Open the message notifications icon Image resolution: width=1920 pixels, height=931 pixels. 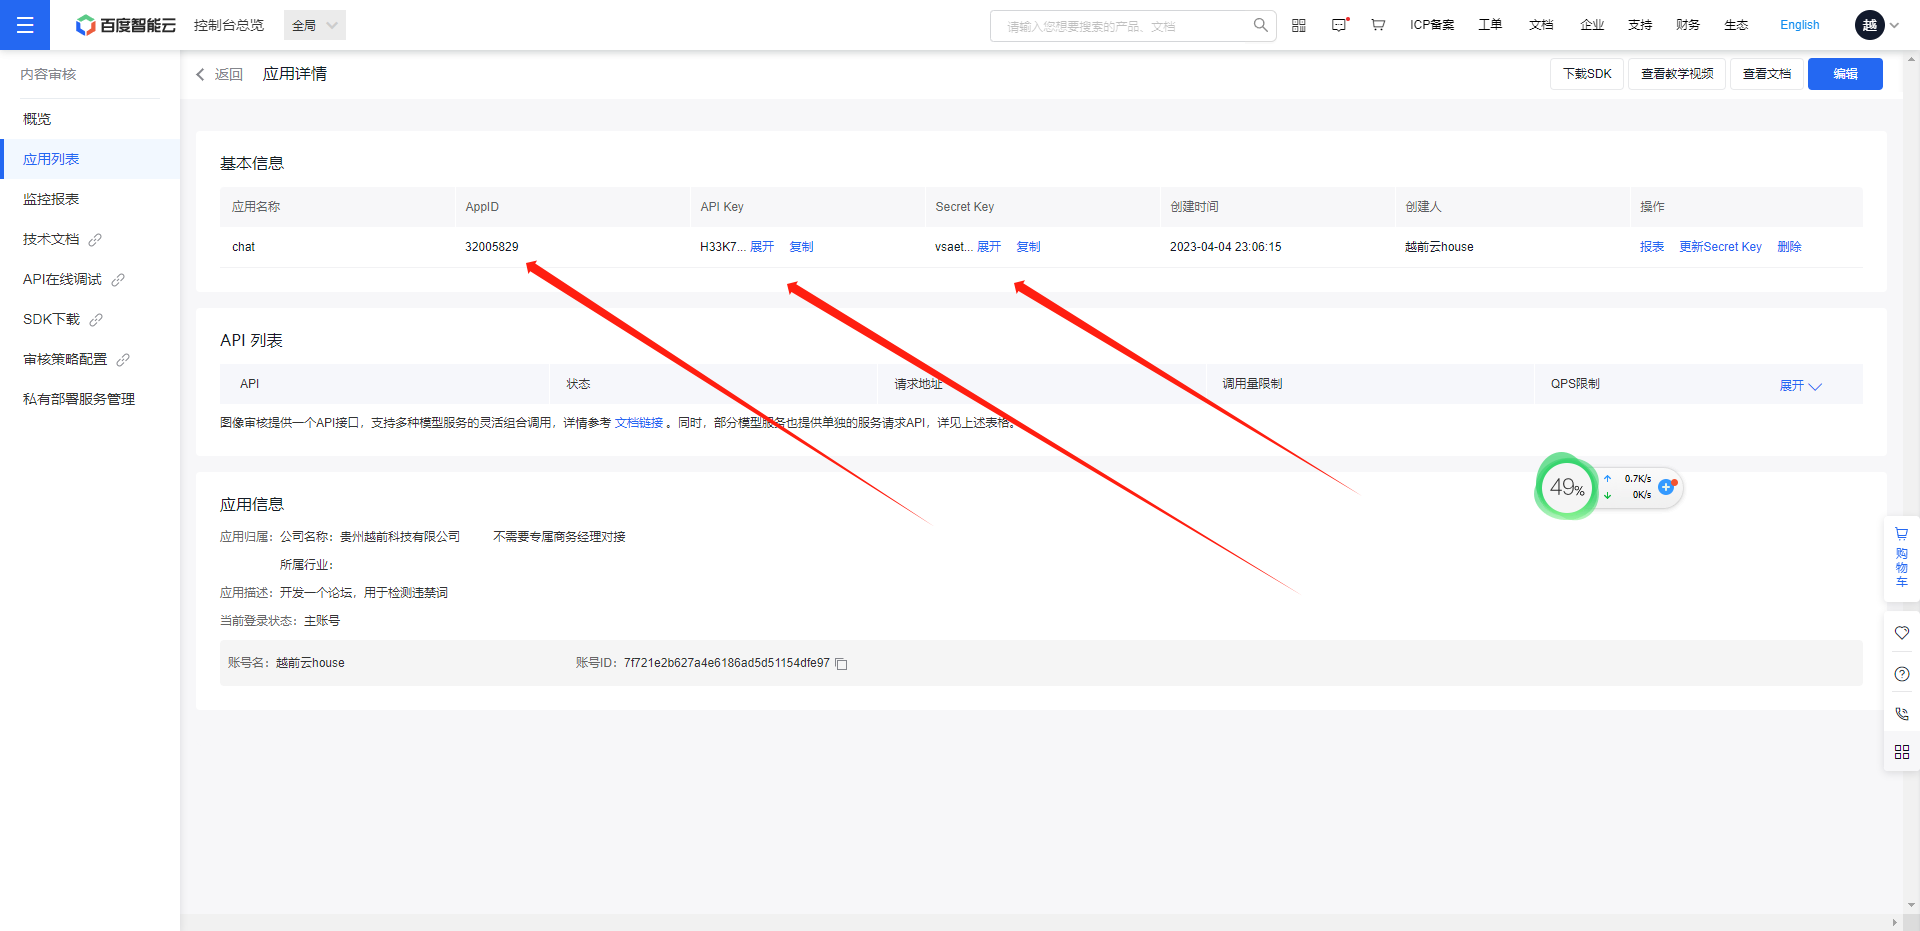pyautogui.click(x=1339, y=25)
